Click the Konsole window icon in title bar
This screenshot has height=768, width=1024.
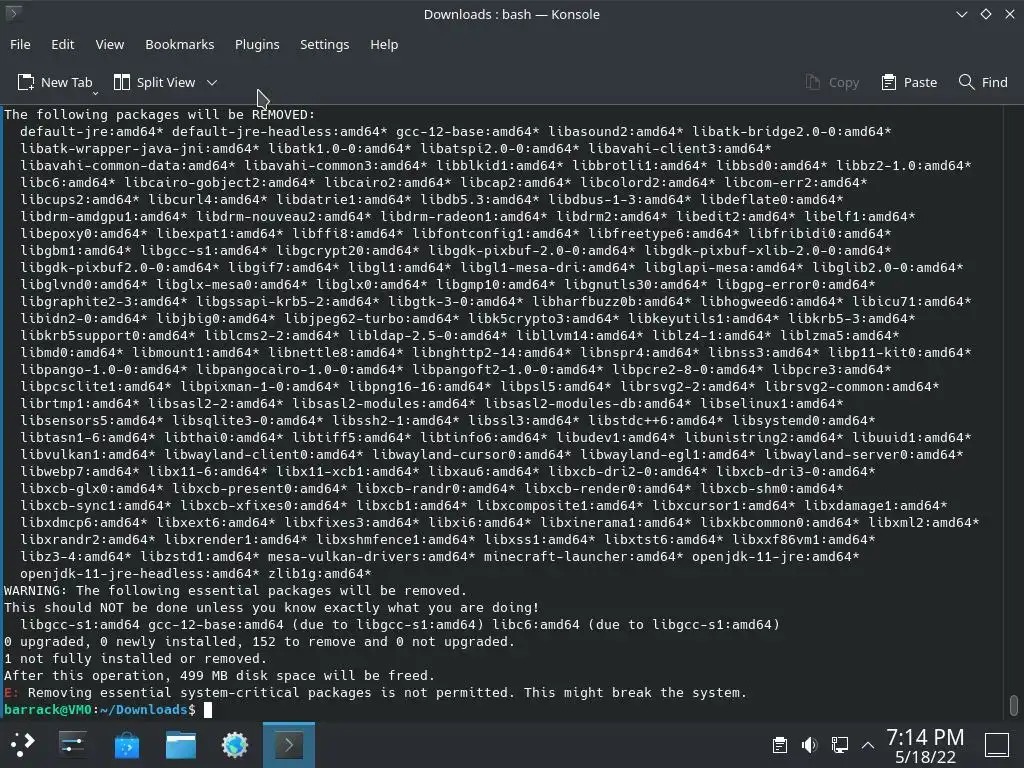(x=12, y=12)
